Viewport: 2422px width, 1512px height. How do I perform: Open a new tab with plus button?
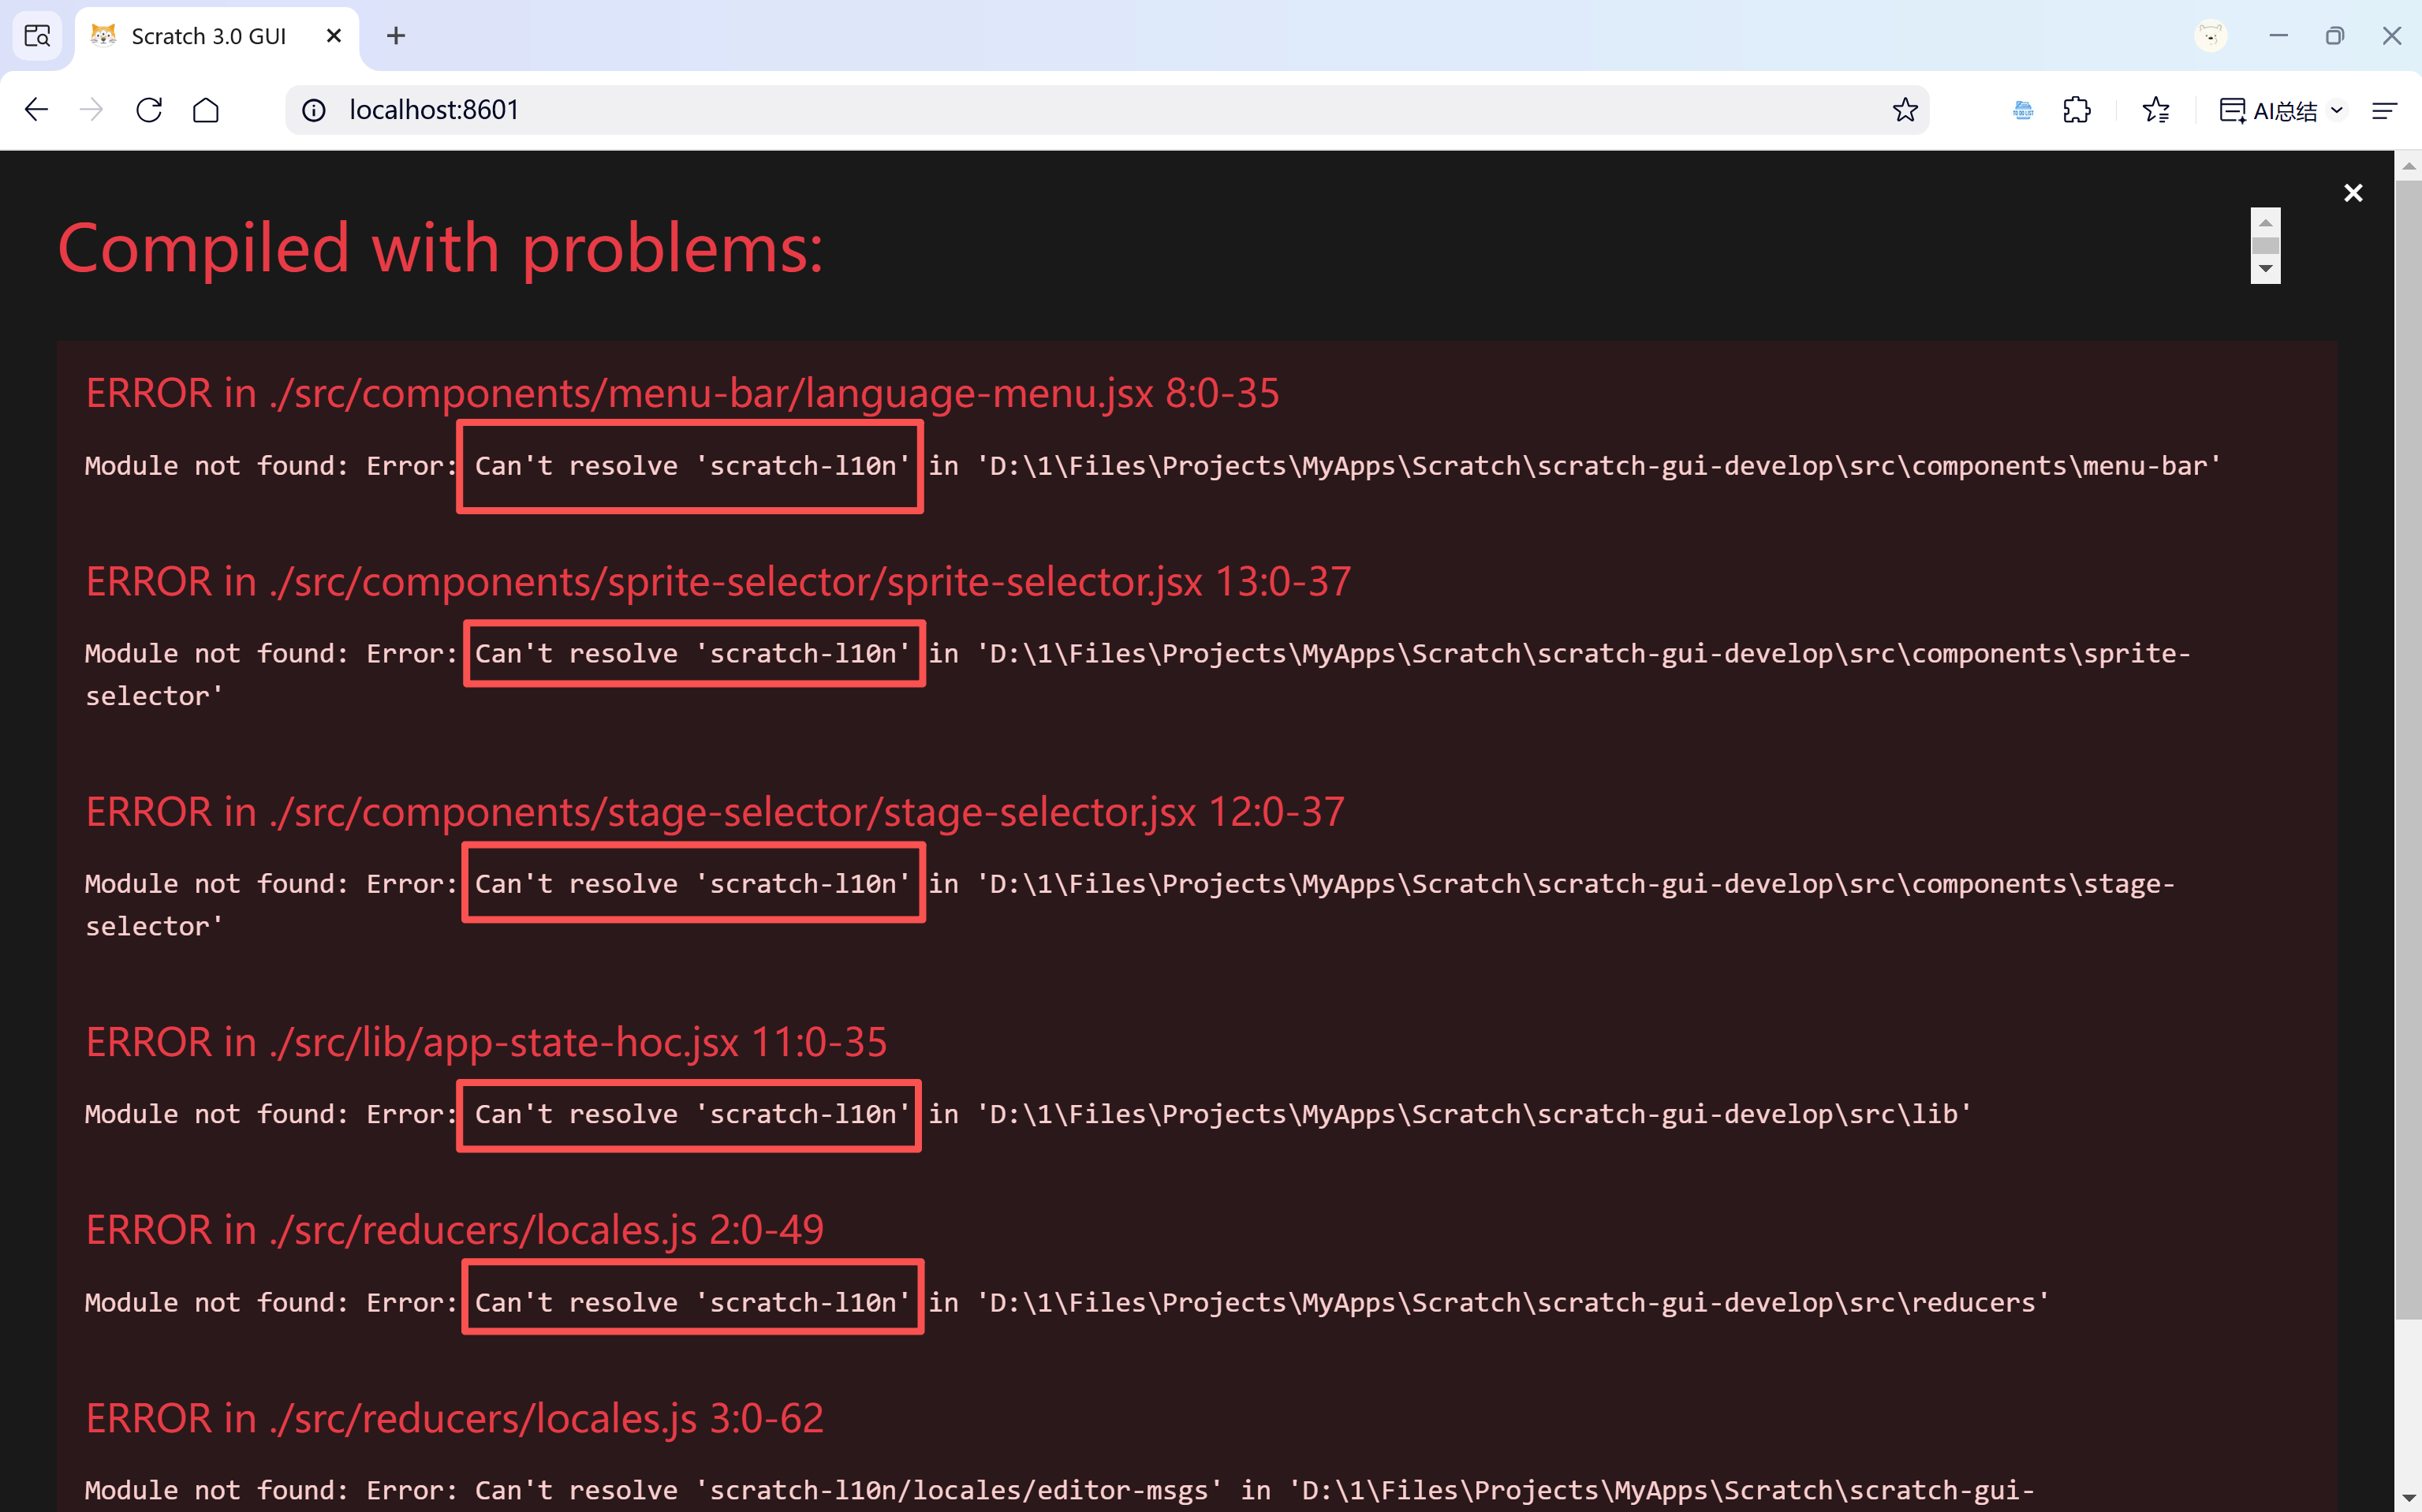tap(396, 36)
